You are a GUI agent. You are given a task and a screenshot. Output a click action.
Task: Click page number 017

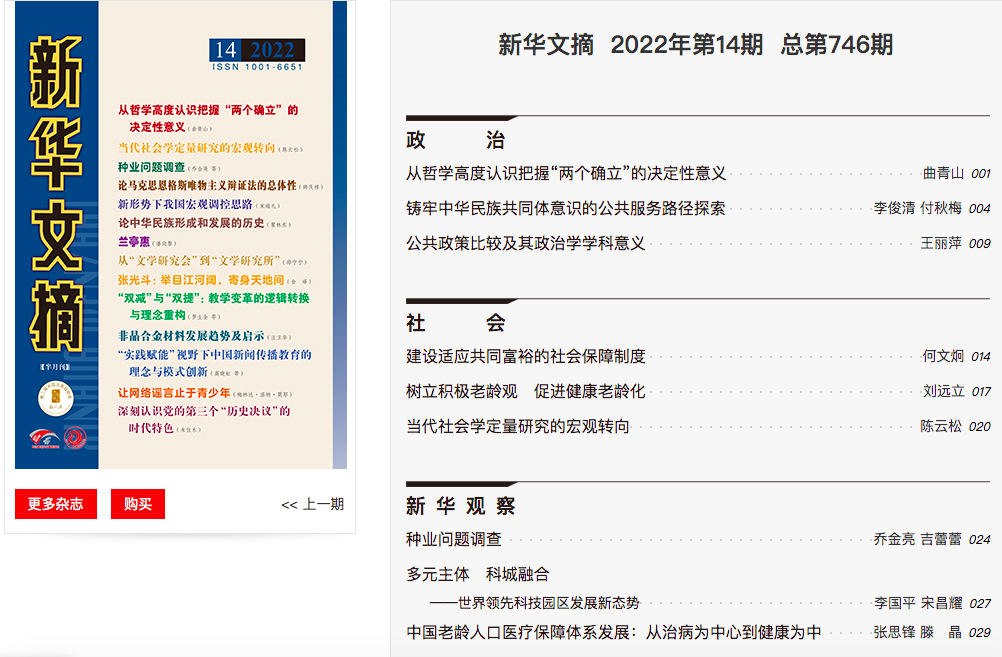pos(981,392)
